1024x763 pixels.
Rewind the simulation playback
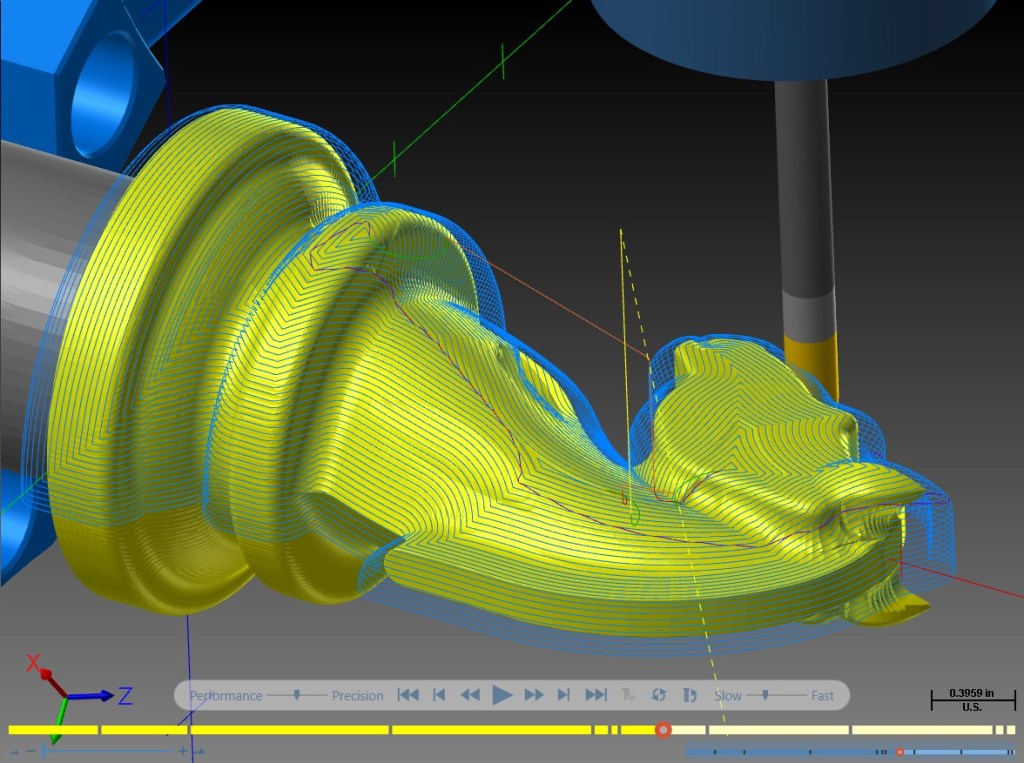click(x=470, y=695)
